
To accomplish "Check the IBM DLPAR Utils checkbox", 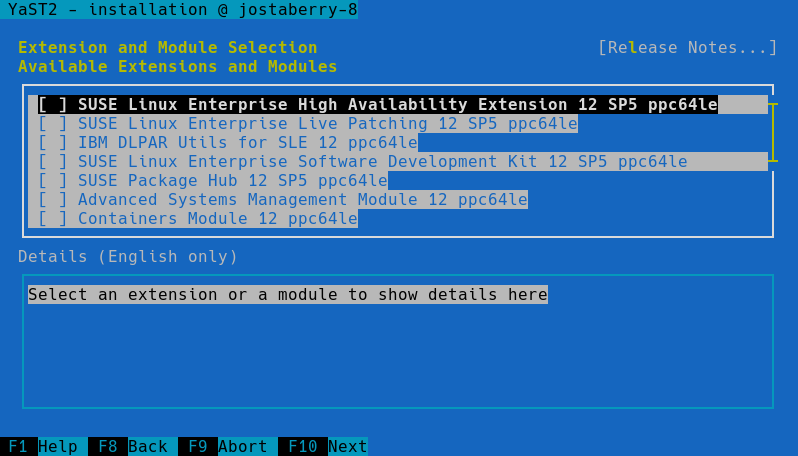I will (53, 143).
